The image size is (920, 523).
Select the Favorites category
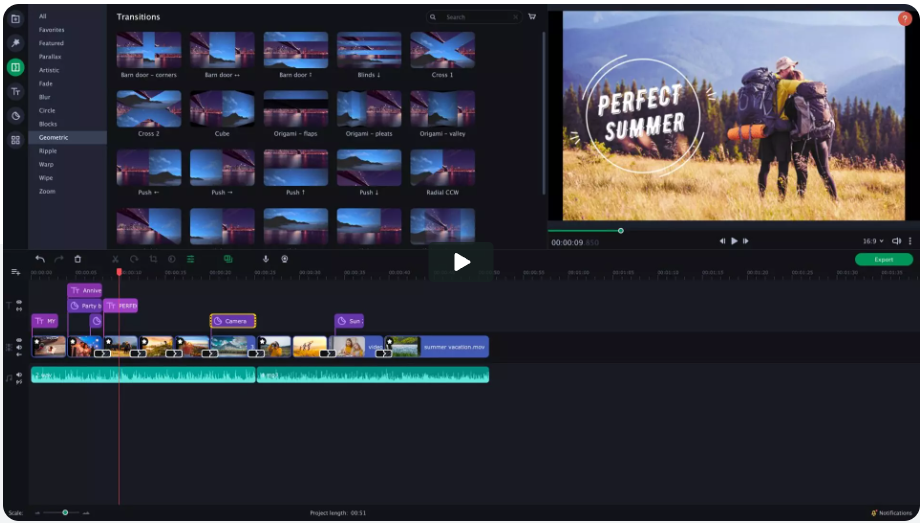[52, 30]
